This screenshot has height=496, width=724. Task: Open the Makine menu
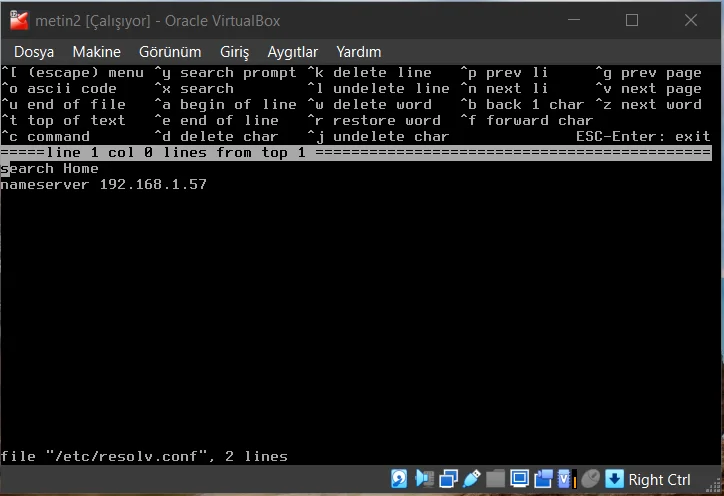tap(96, 52)
